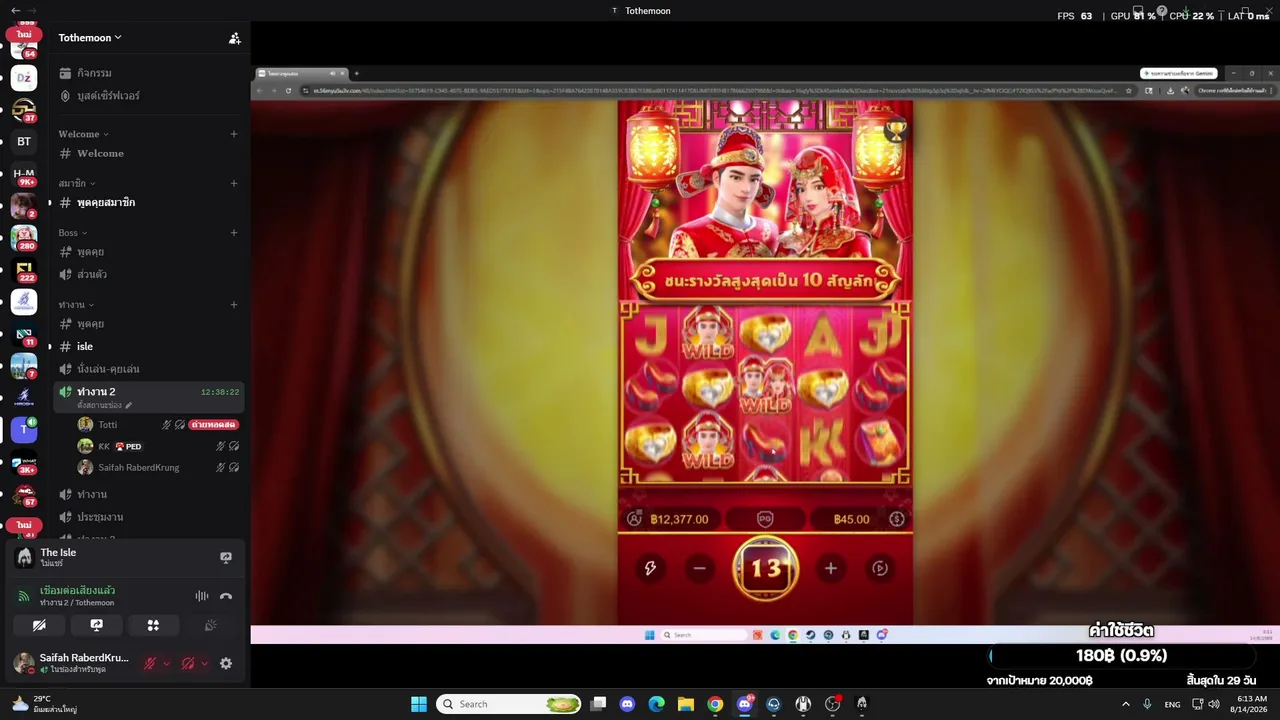Screen dimensions: 1280x720
Task: Open the Dz server icon
Action: 24,78
